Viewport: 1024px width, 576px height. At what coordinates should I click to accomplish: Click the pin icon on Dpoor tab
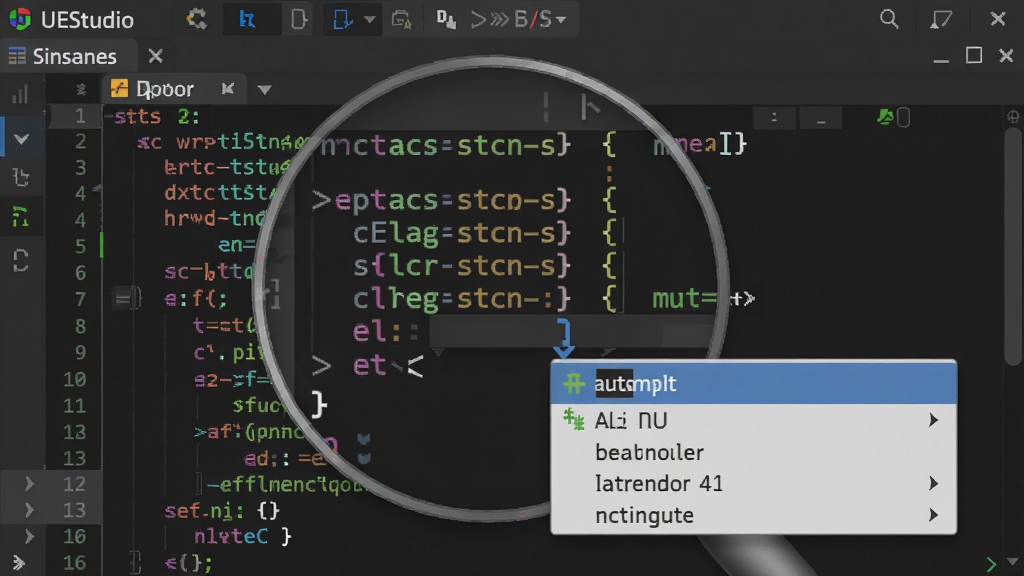tap(227, 88)
